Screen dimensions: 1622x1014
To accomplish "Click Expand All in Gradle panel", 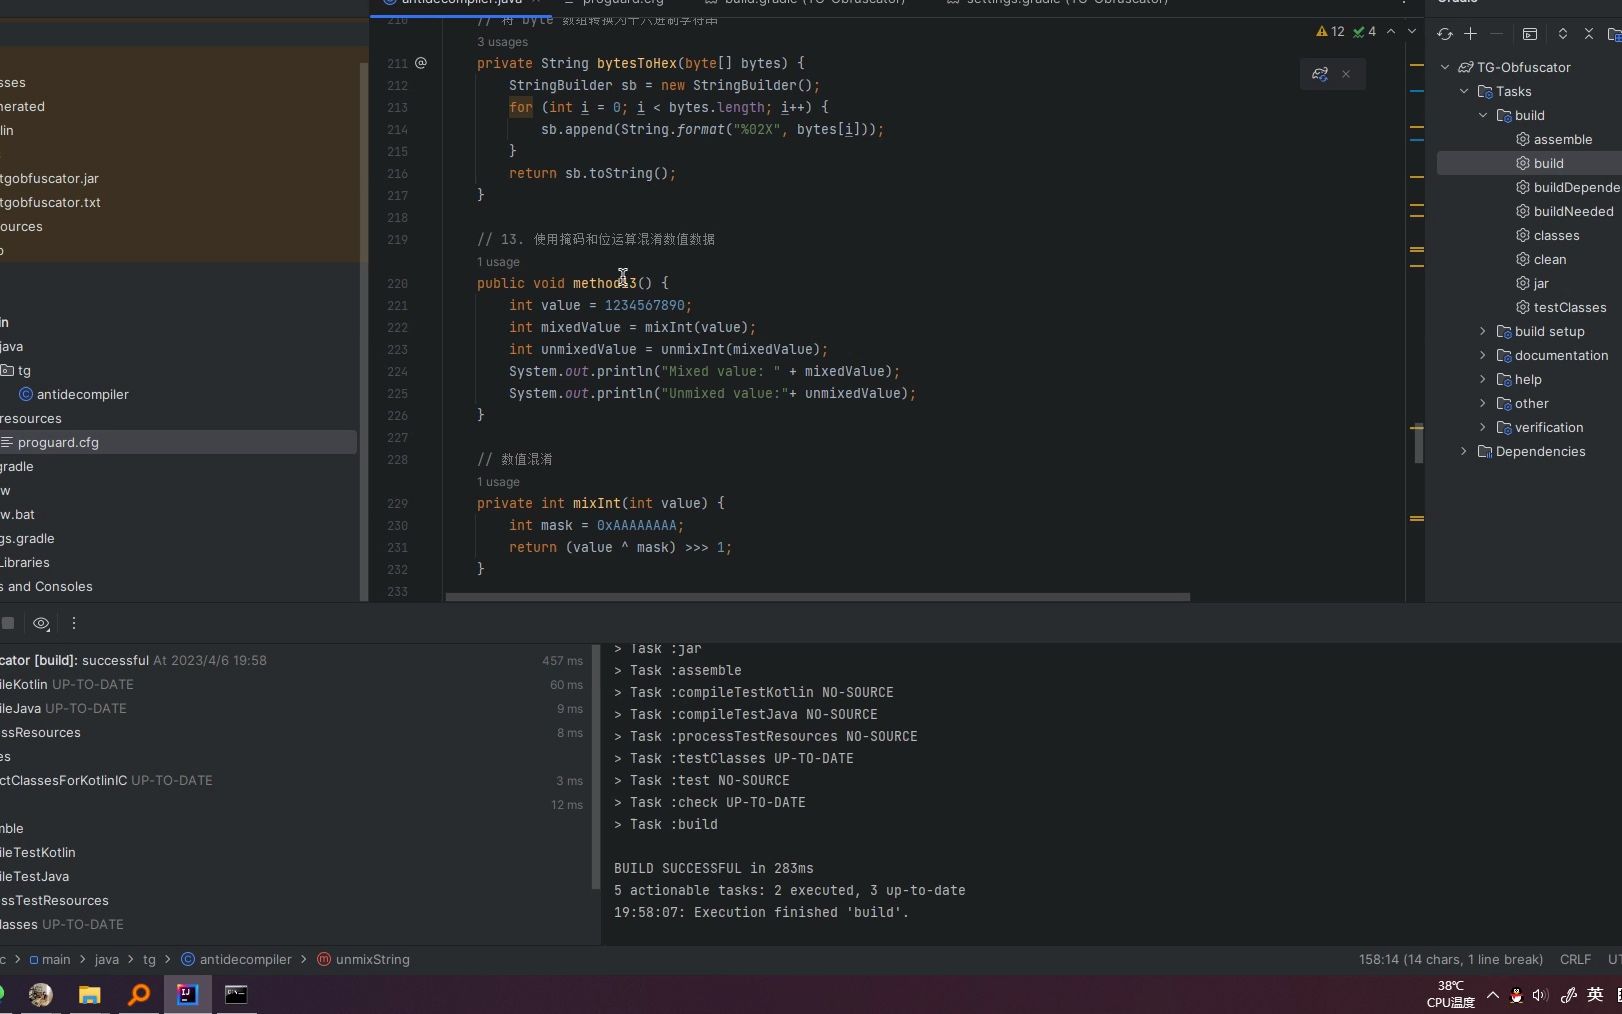I will [1562, 34].
